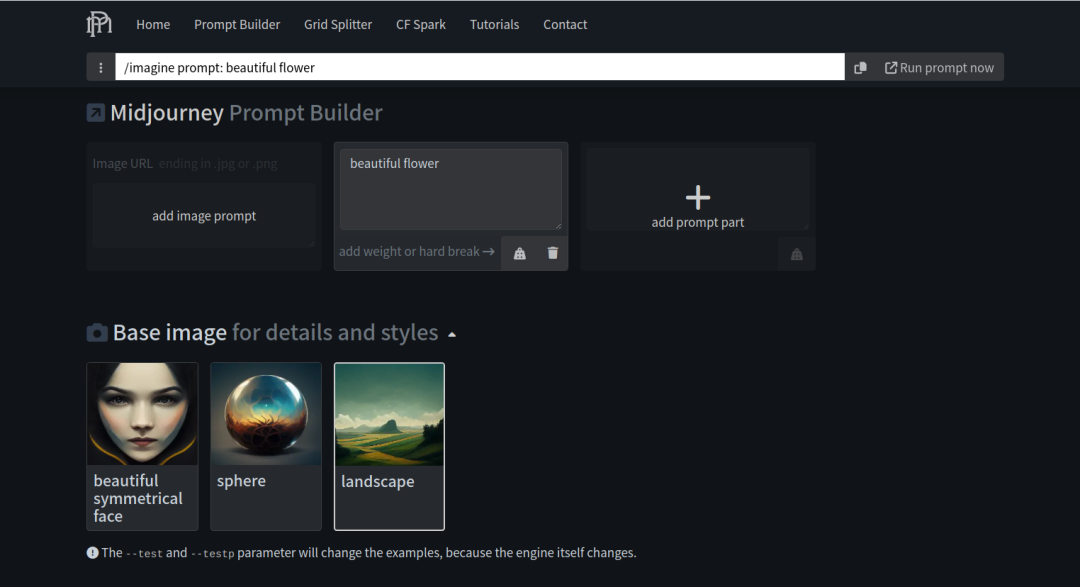Screen dimensions: 1080x587
Task: Navigate to CF Spark
Action: click(421, 24)
